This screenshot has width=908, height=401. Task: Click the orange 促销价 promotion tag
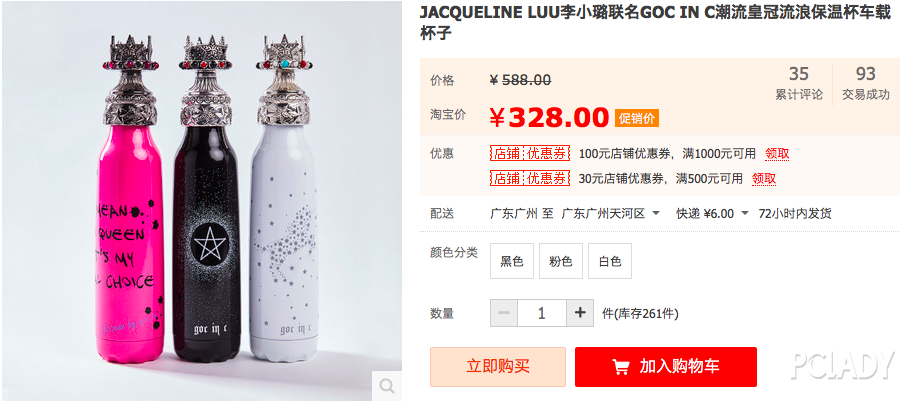(637, 118)
